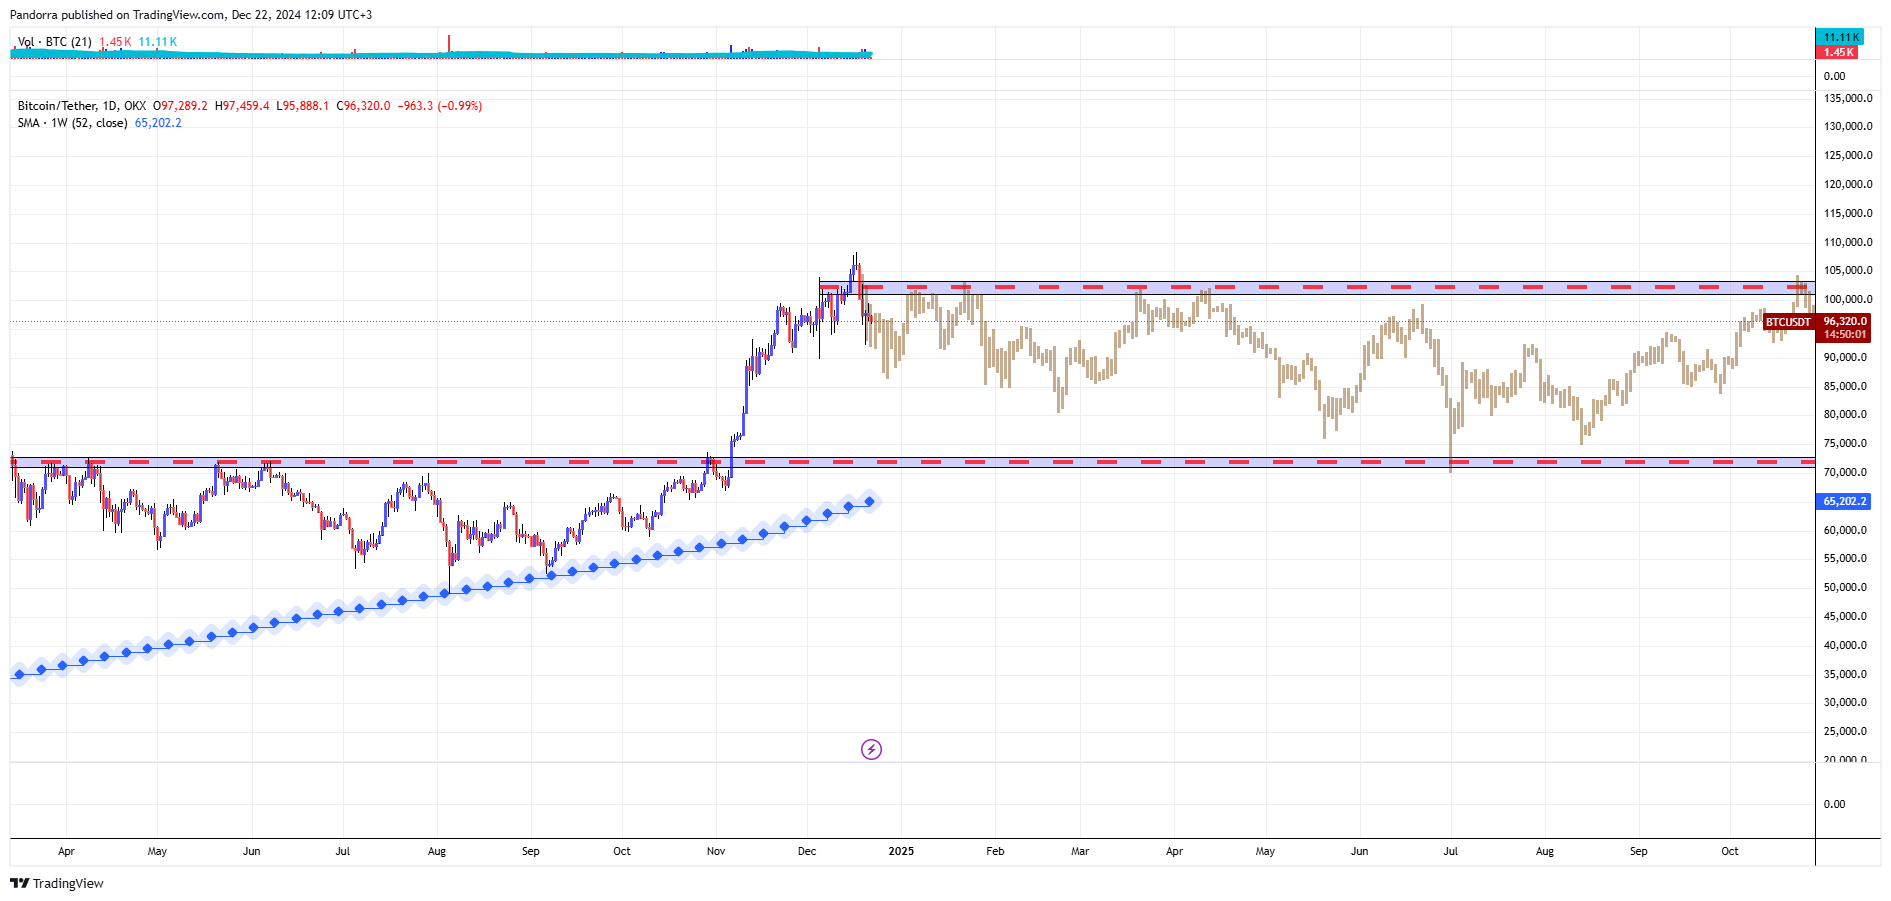Click the 35,000.0 price axis label
The height and width of the screenshot is (901, 1891).
(x=1845, y=674)
